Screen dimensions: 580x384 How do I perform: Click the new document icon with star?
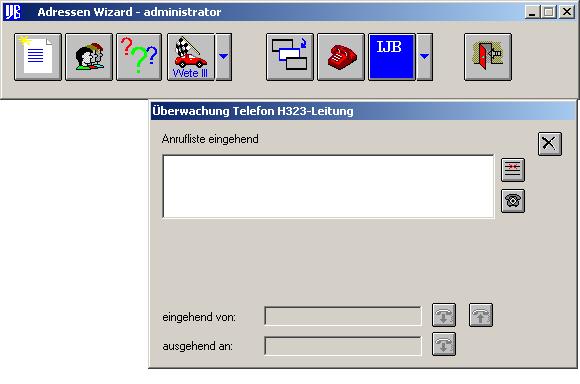38,57
